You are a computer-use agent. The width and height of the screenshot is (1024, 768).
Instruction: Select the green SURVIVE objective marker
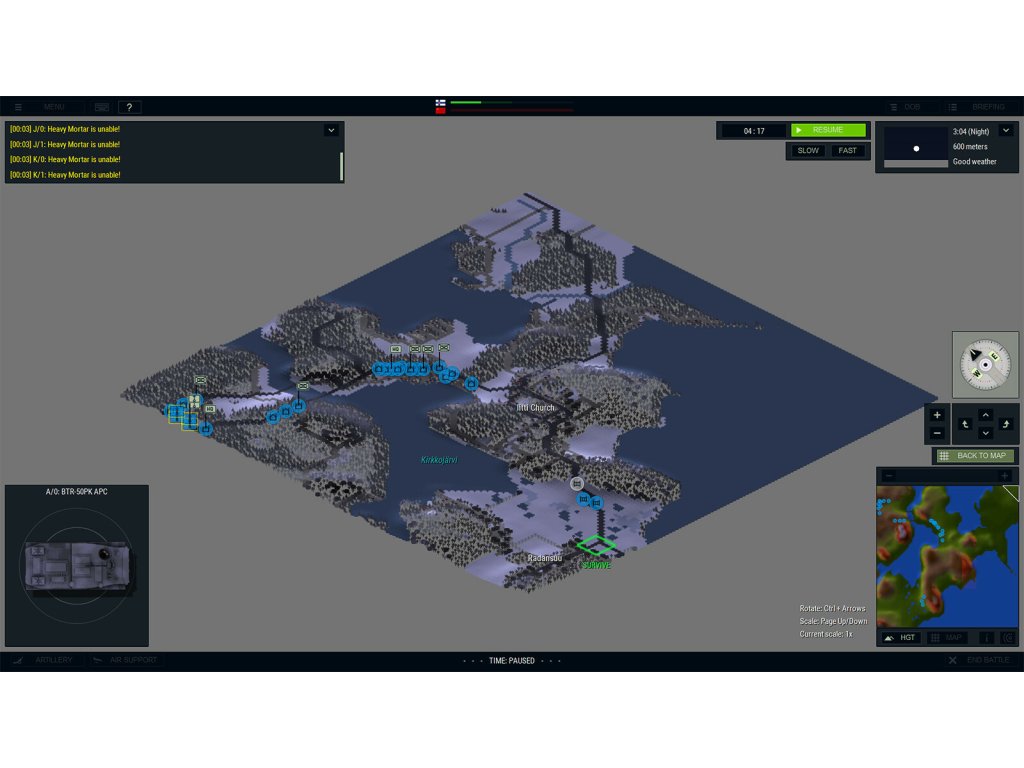(597, 546)
